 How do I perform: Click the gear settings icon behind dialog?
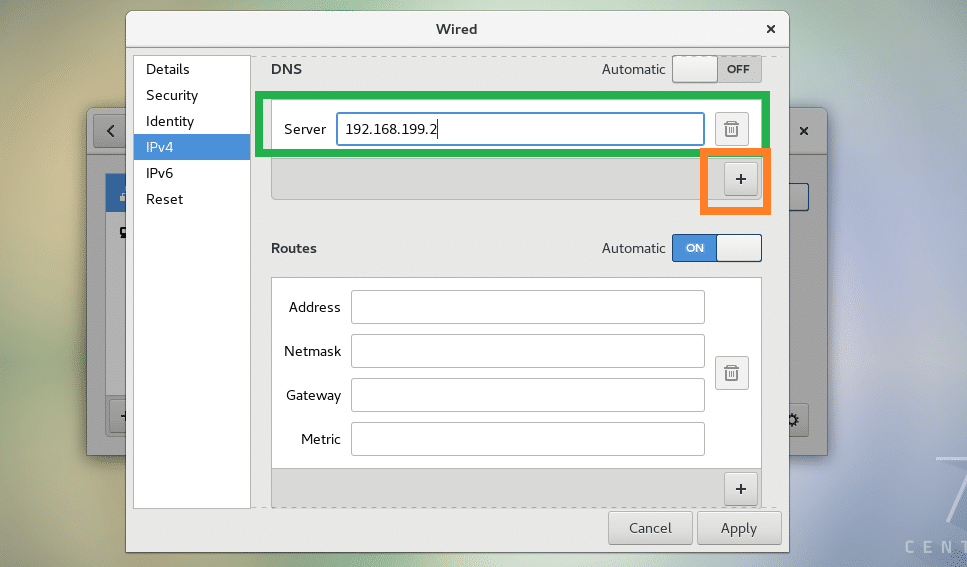pos(794,420)
